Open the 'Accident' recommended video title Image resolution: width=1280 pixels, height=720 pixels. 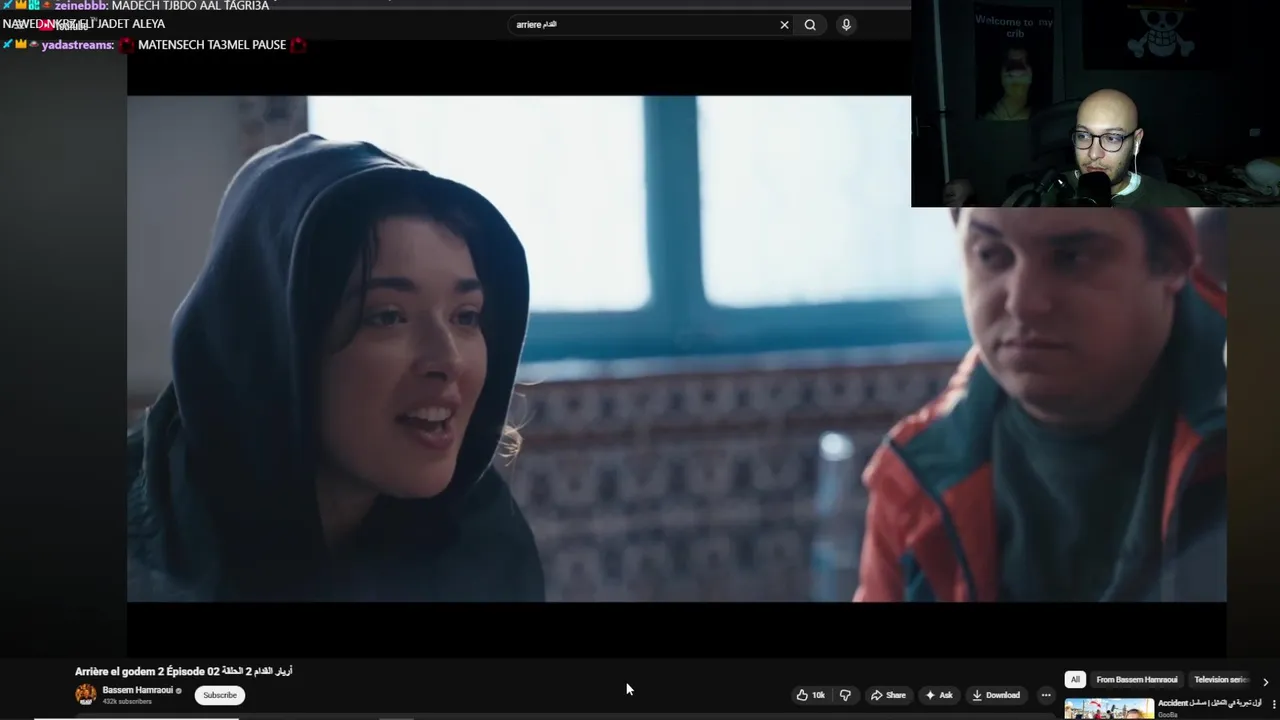click(x=1210, y=703)
